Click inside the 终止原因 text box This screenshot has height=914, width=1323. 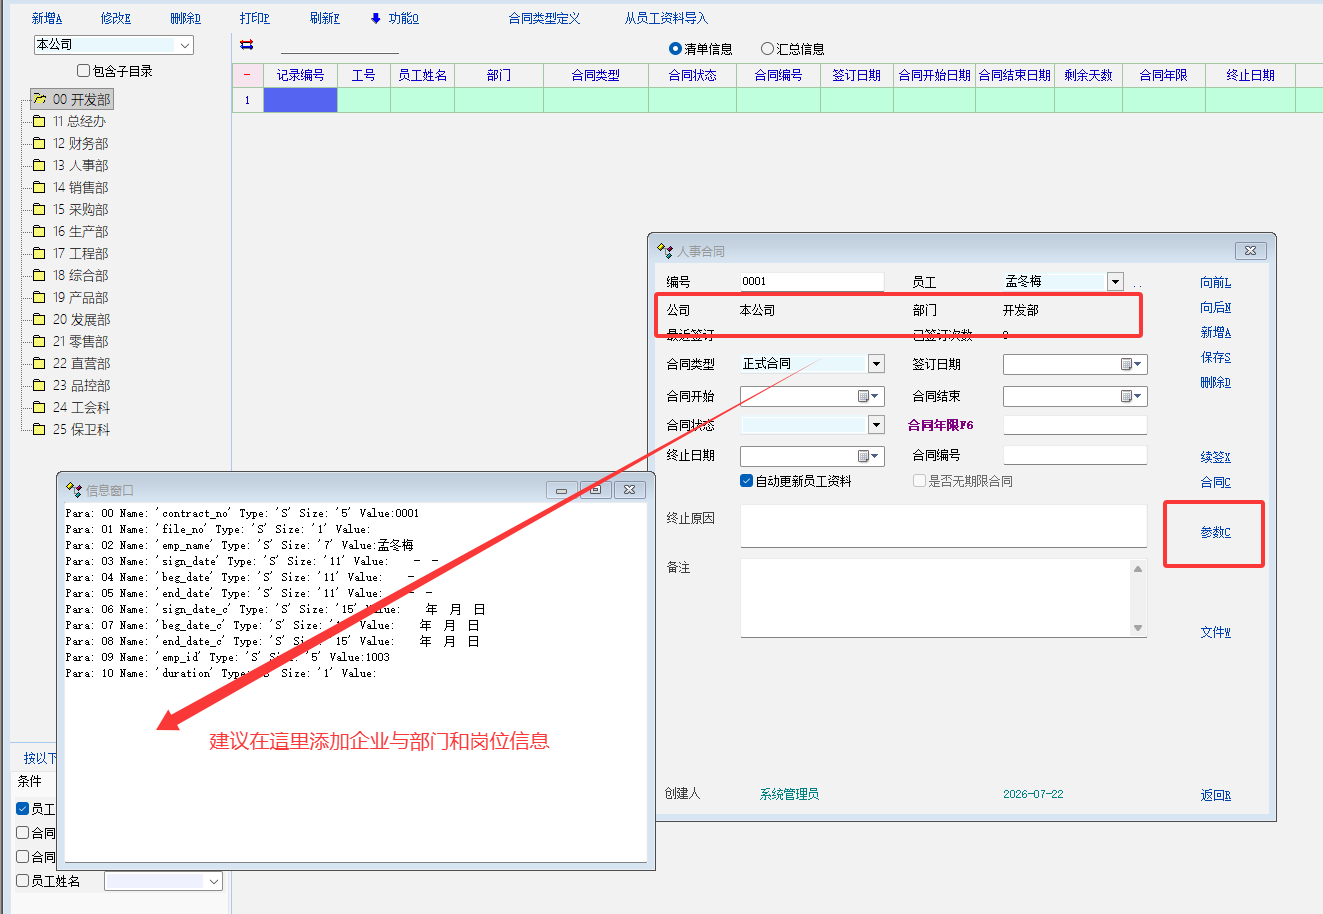click(943, 526)
